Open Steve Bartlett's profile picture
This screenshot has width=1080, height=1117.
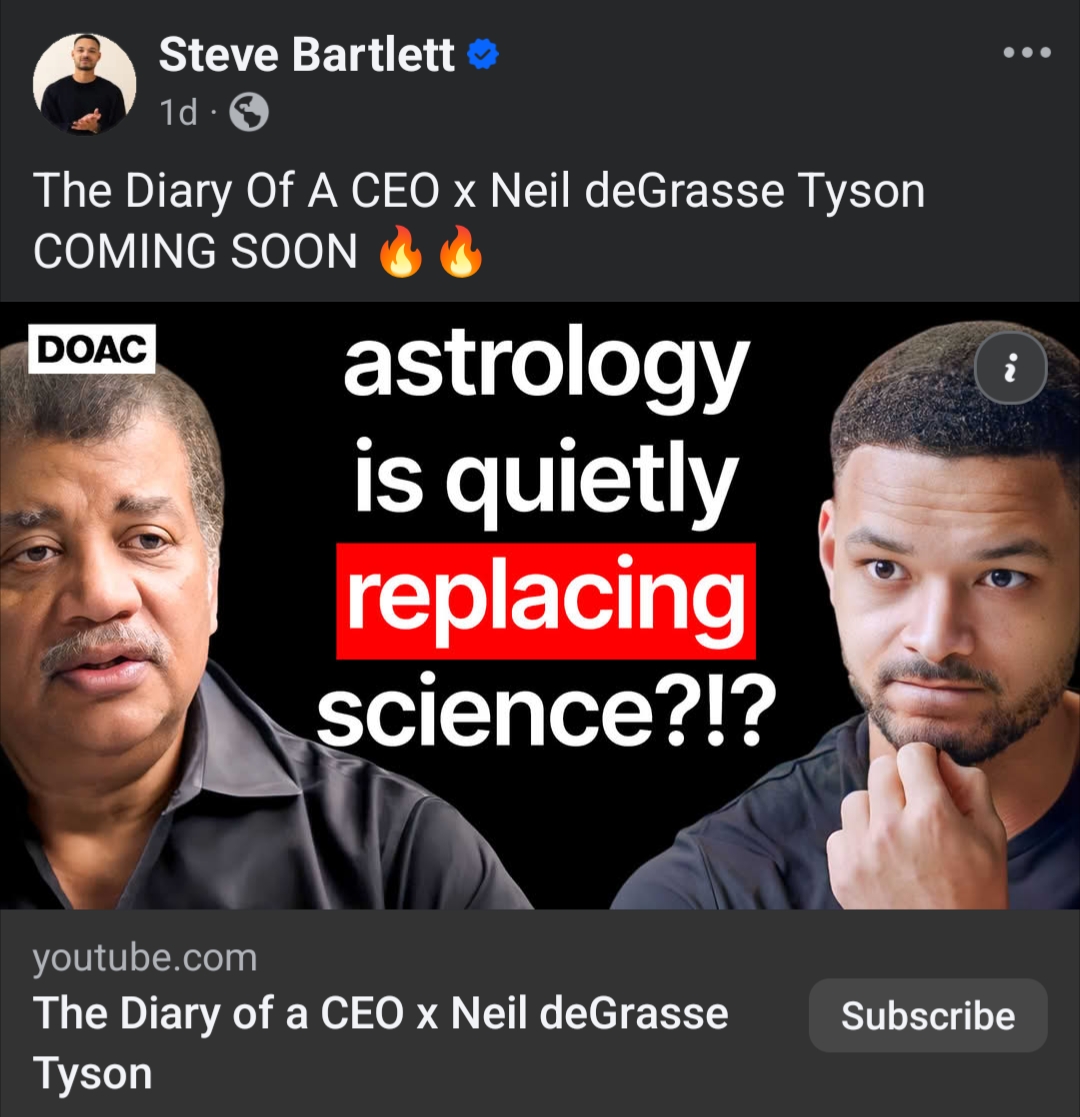[84, 84]
